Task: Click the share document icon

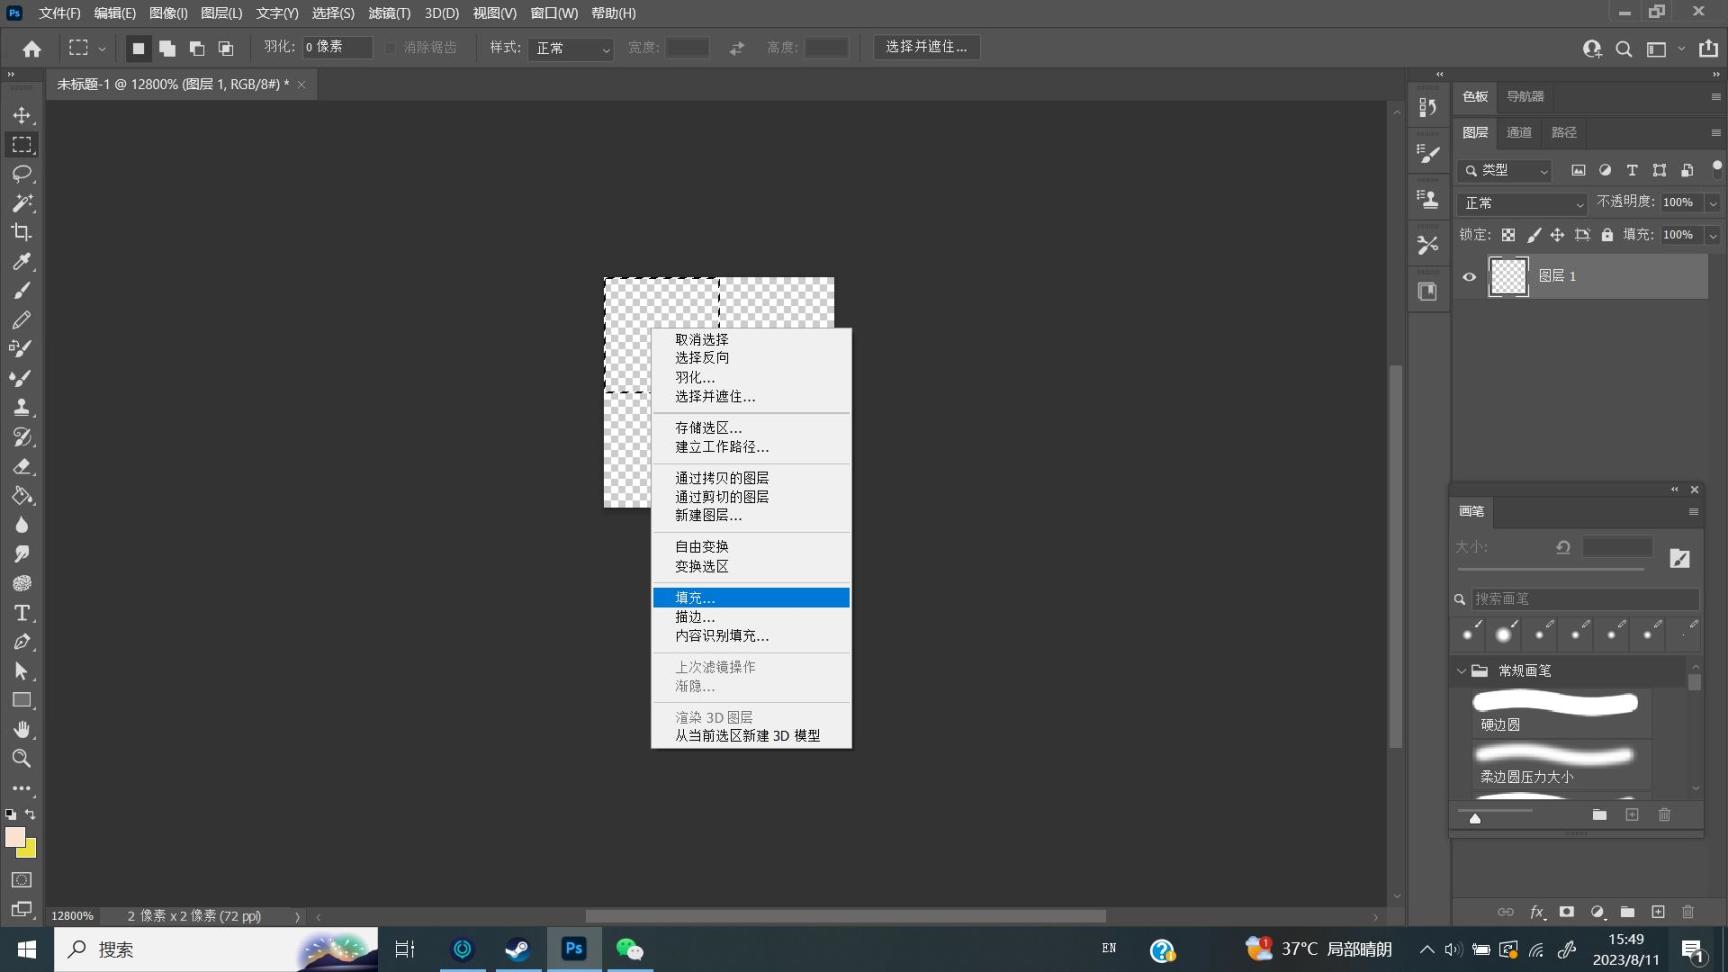Action: [1708, 48]
